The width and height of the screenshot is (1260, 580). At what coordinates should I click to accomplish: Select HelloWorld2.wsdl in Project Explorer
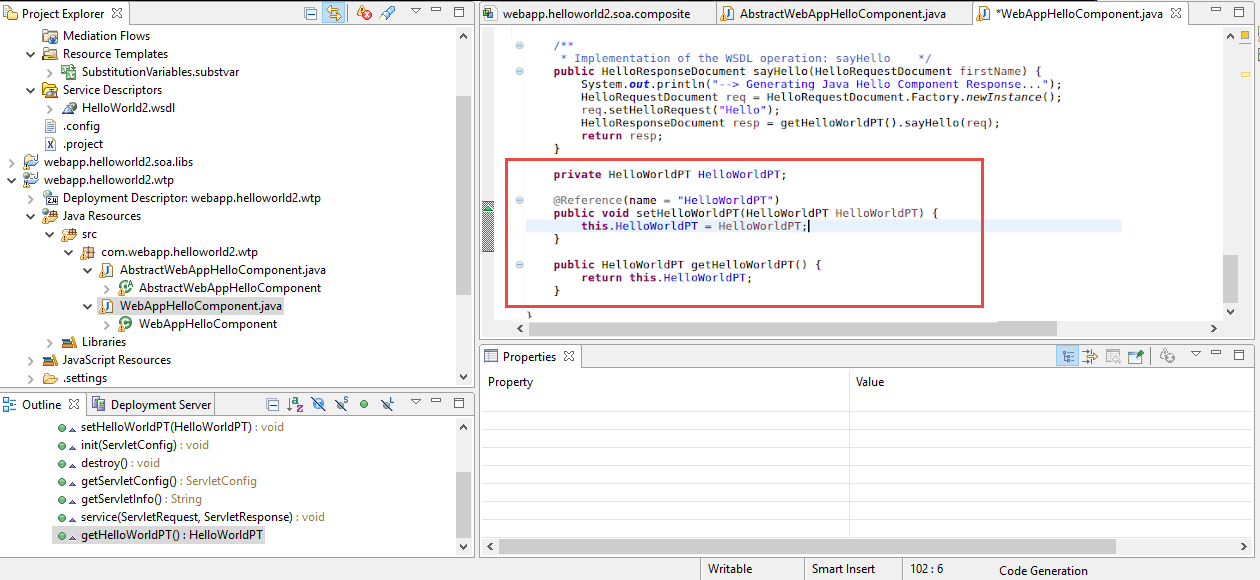[128, 108]
